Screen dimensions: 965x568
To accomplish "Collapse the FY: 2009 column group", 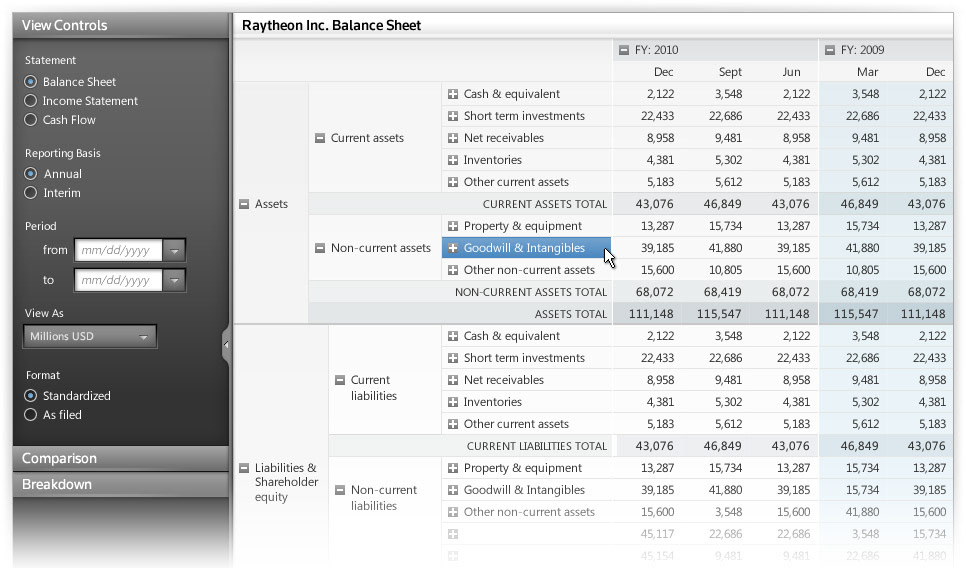I will tap(830, 50).
